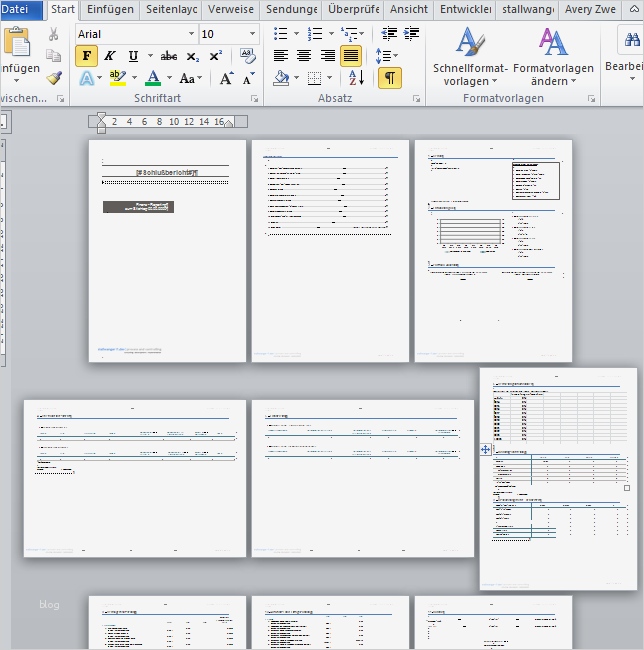Align text right

click(x=327, y=56)
